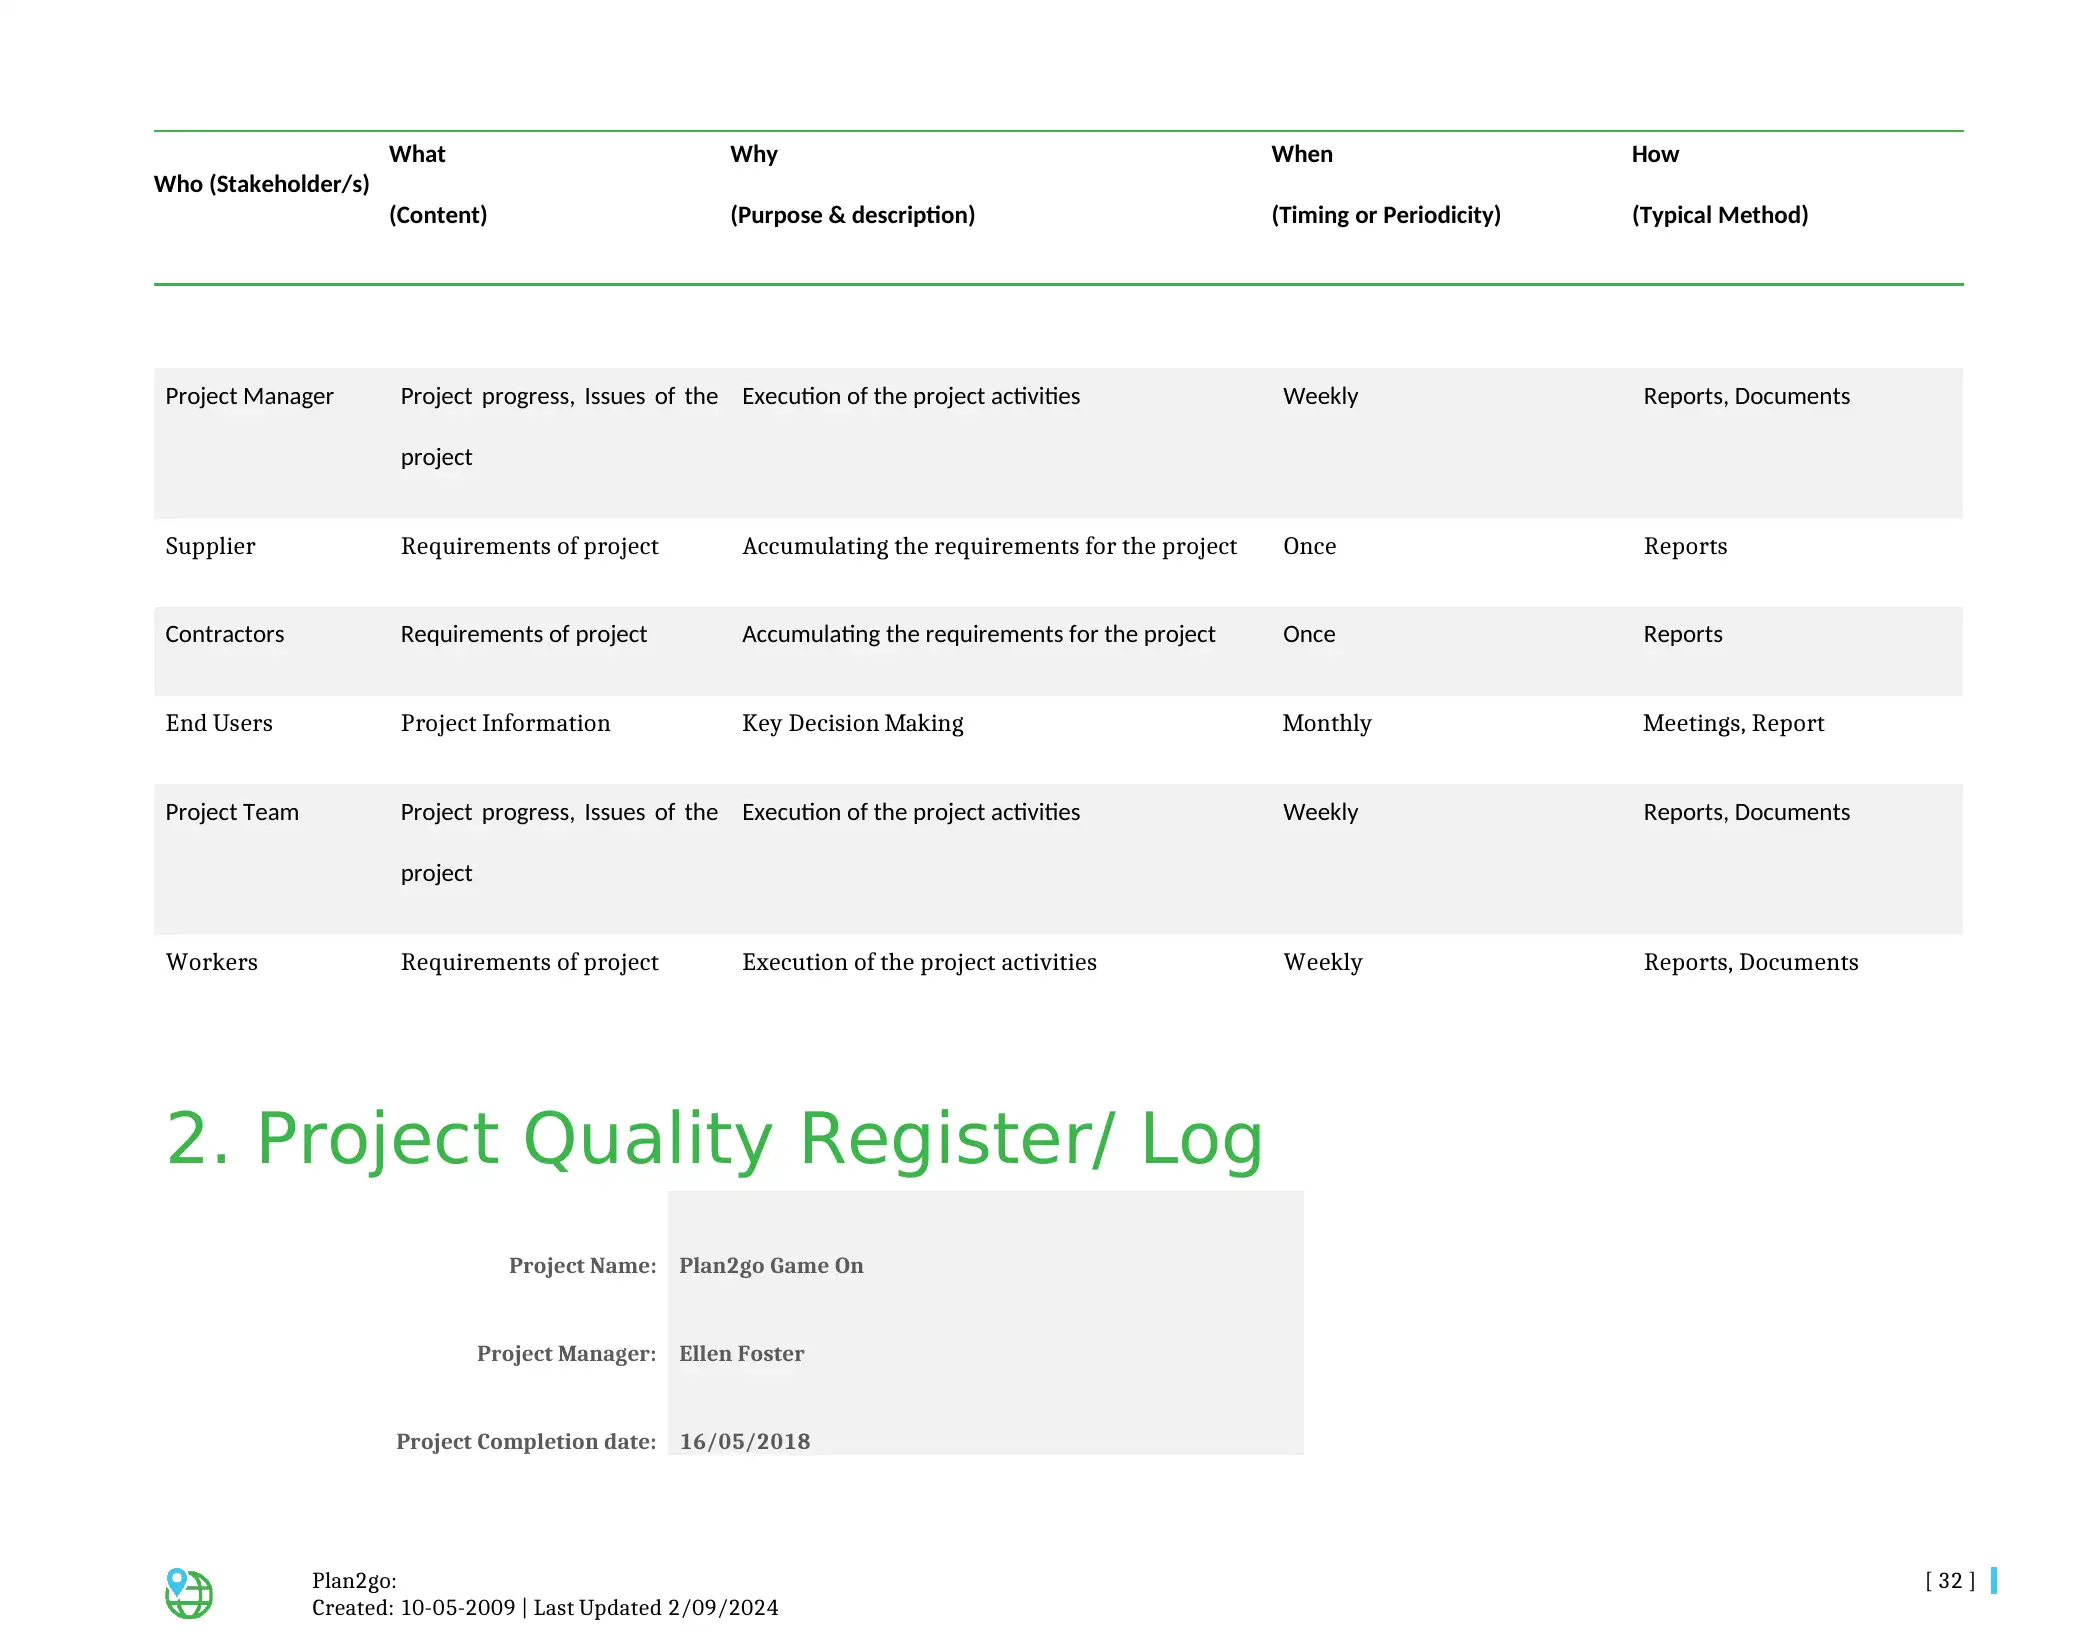
Task: Click 'Once' in the Contractors row
Action: [x=1309, y=634]
